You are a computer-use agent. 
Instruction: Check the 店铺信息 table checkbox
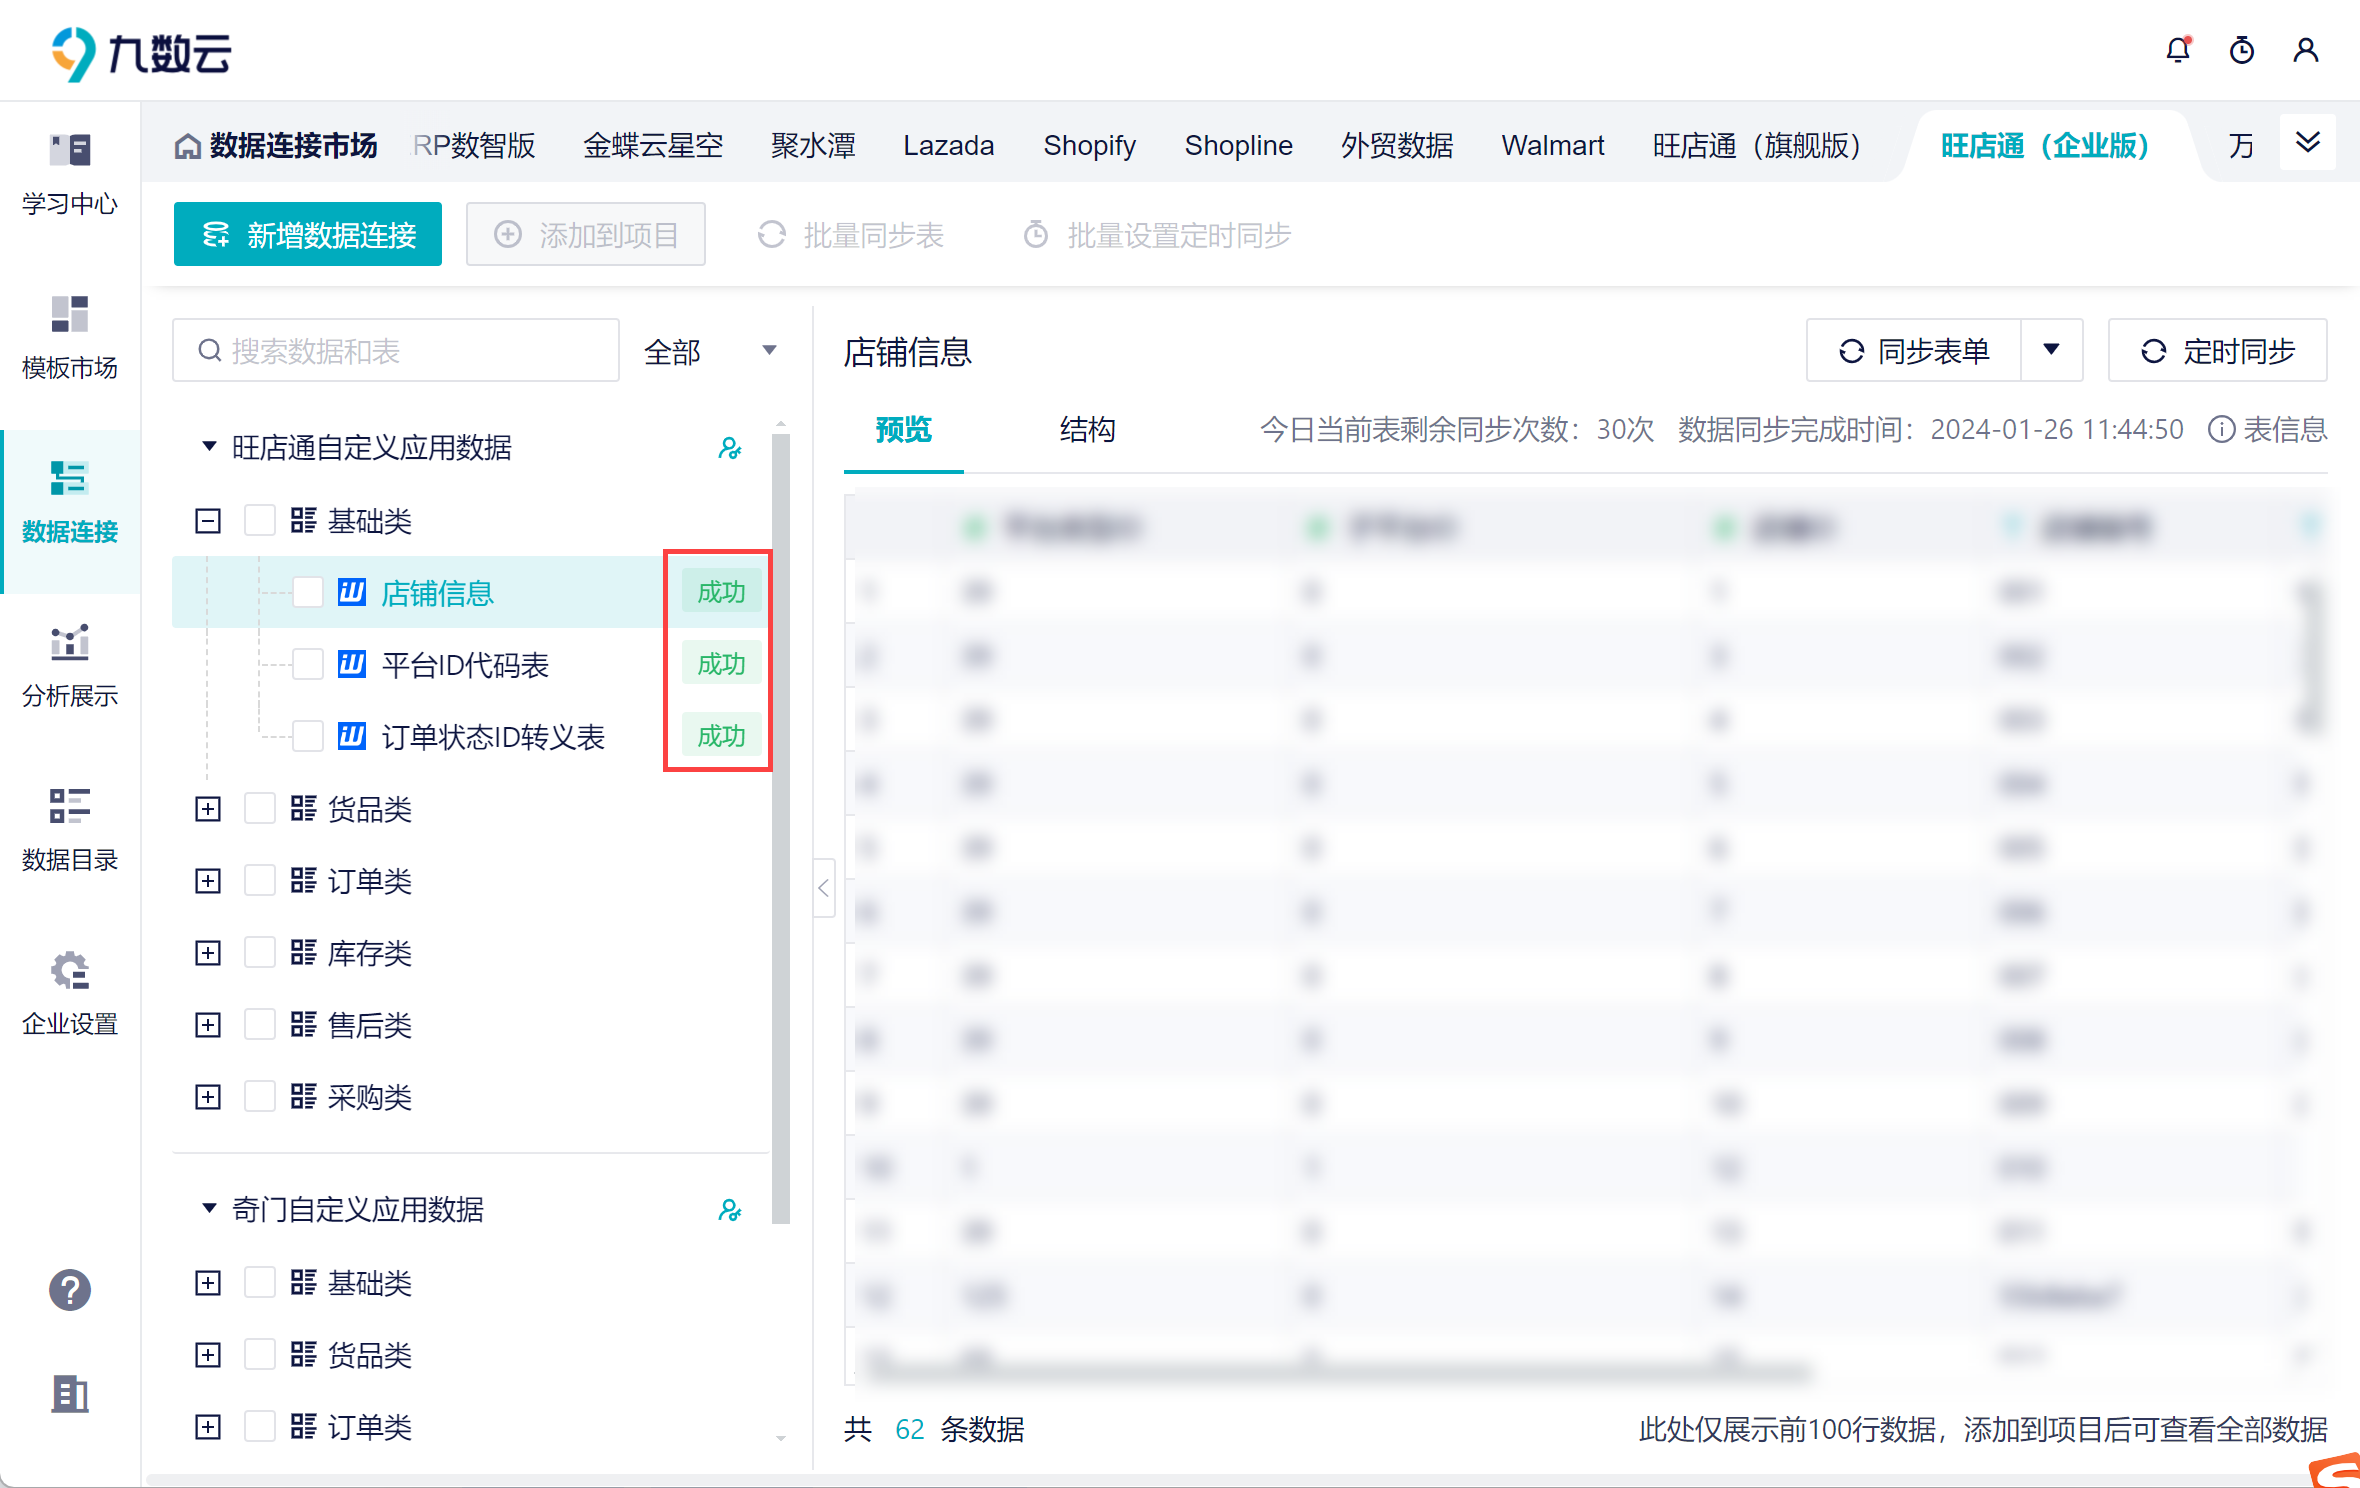pyautogui.click(x=308, y=592)
